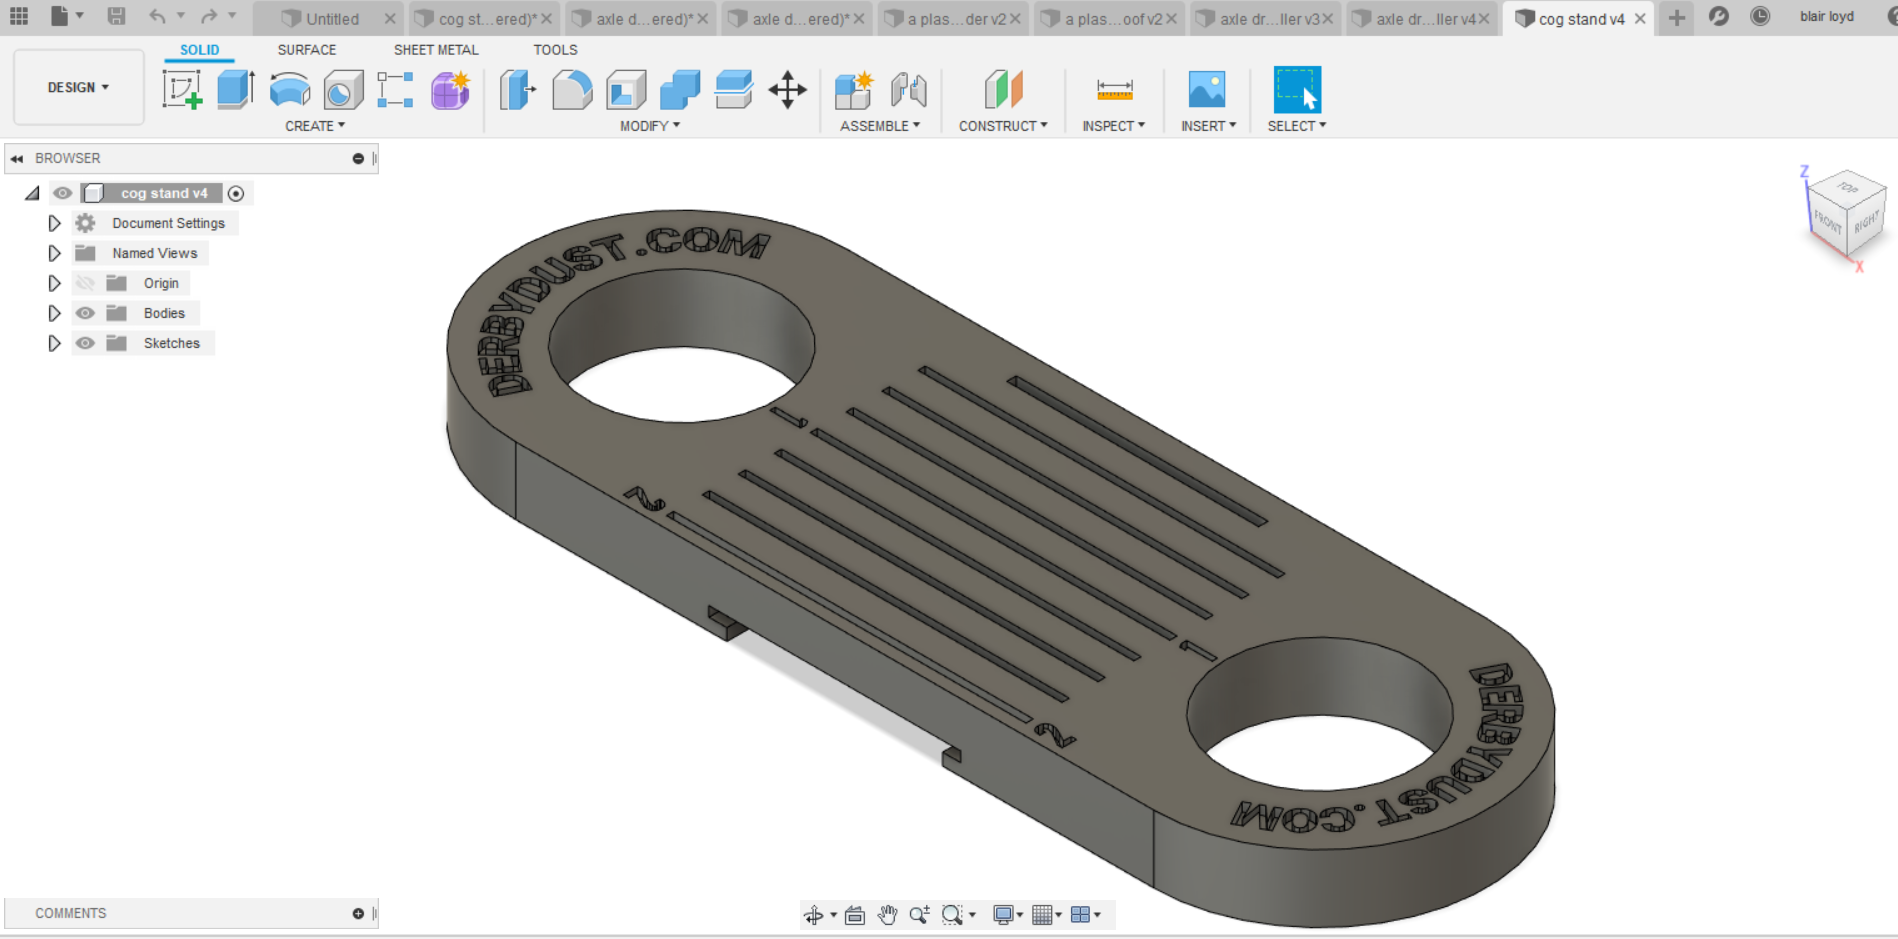Open the ASSEMBLE dropdown menu

pos(880,126)
